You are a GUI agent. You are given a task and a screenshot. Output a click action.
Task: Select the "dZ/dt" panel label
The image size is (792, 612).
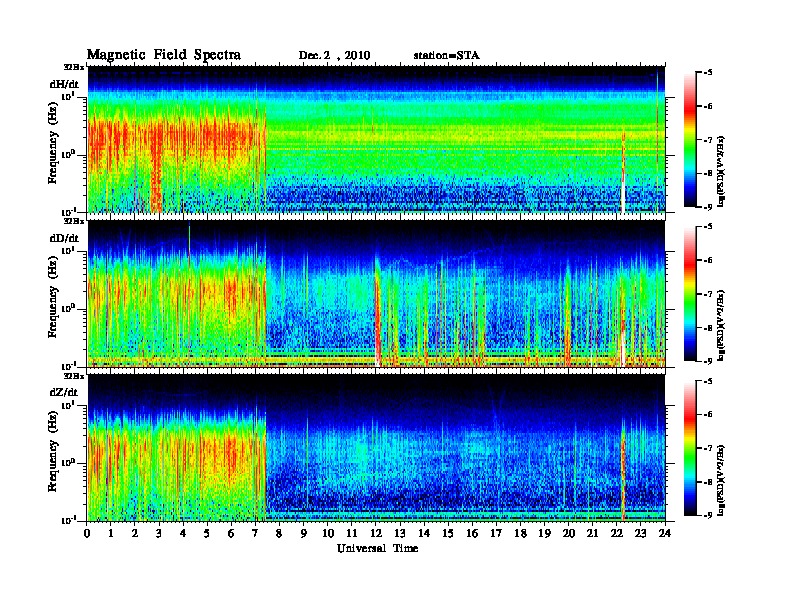(x=64, y=392)
